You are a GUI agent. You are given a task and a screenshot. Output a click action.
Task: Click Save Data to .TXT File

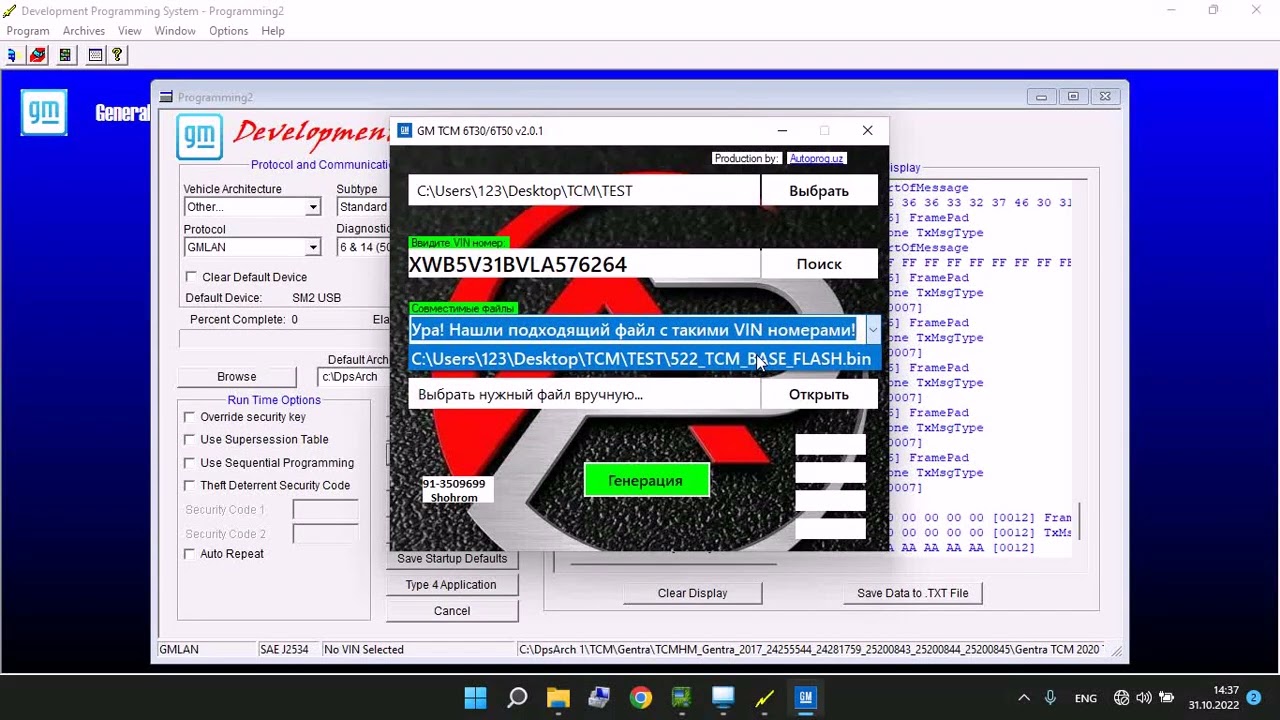tap(913, 593)
